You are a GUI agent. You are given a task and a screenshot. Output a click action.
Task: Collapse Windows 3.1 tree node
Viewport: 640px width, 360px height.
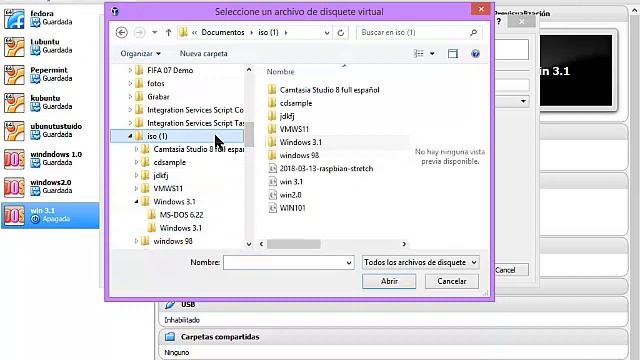136,202
